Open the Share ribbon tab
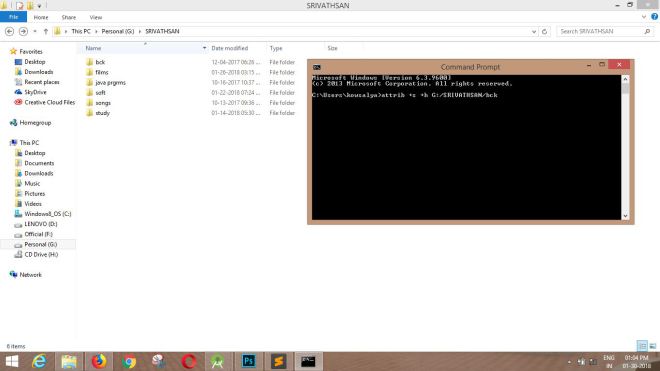The width and height of the screenshot is (660, 371). [69, 17]
